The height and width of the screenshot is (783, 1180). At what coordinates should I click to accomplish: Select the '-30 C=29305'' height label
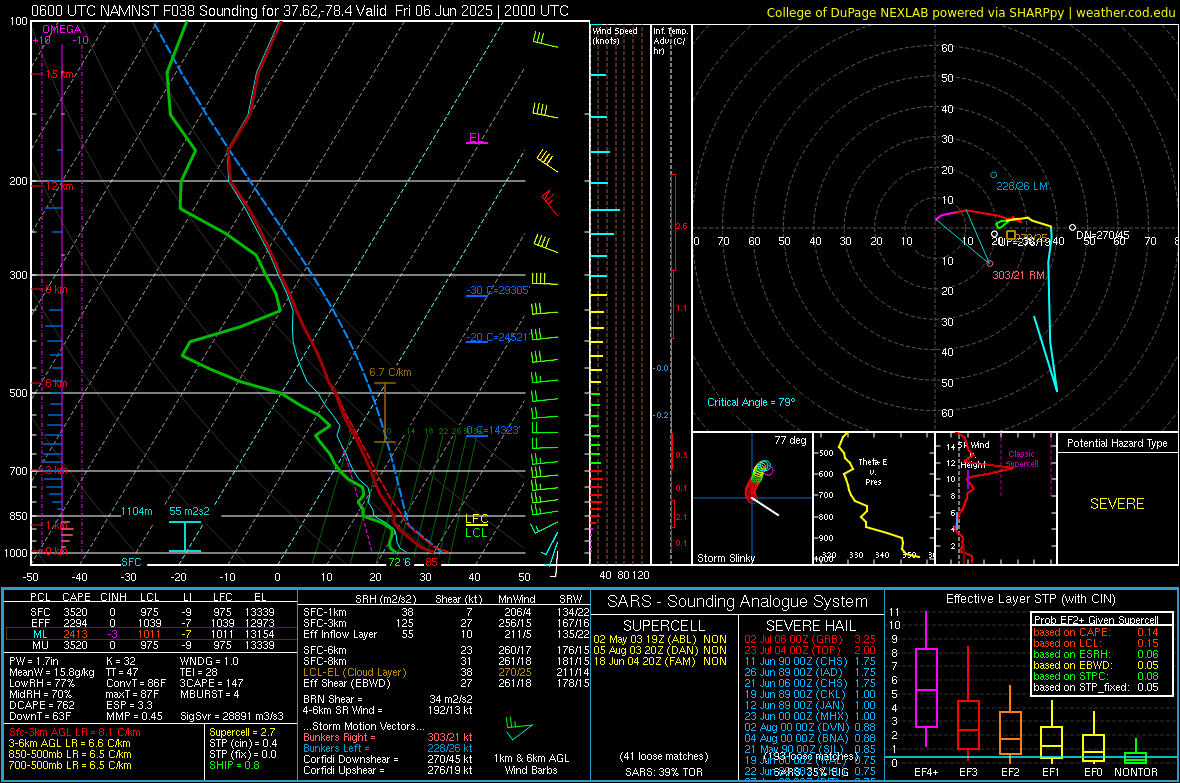point(498,290)
